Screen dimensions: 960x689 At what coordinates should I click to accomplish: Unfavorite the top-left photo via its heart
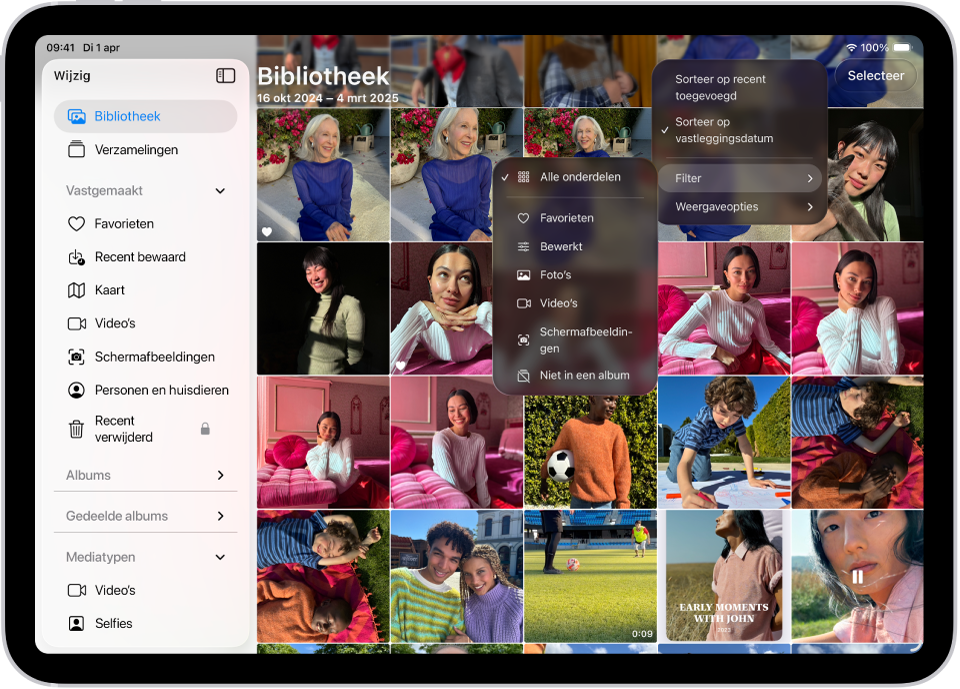(268, 229)
